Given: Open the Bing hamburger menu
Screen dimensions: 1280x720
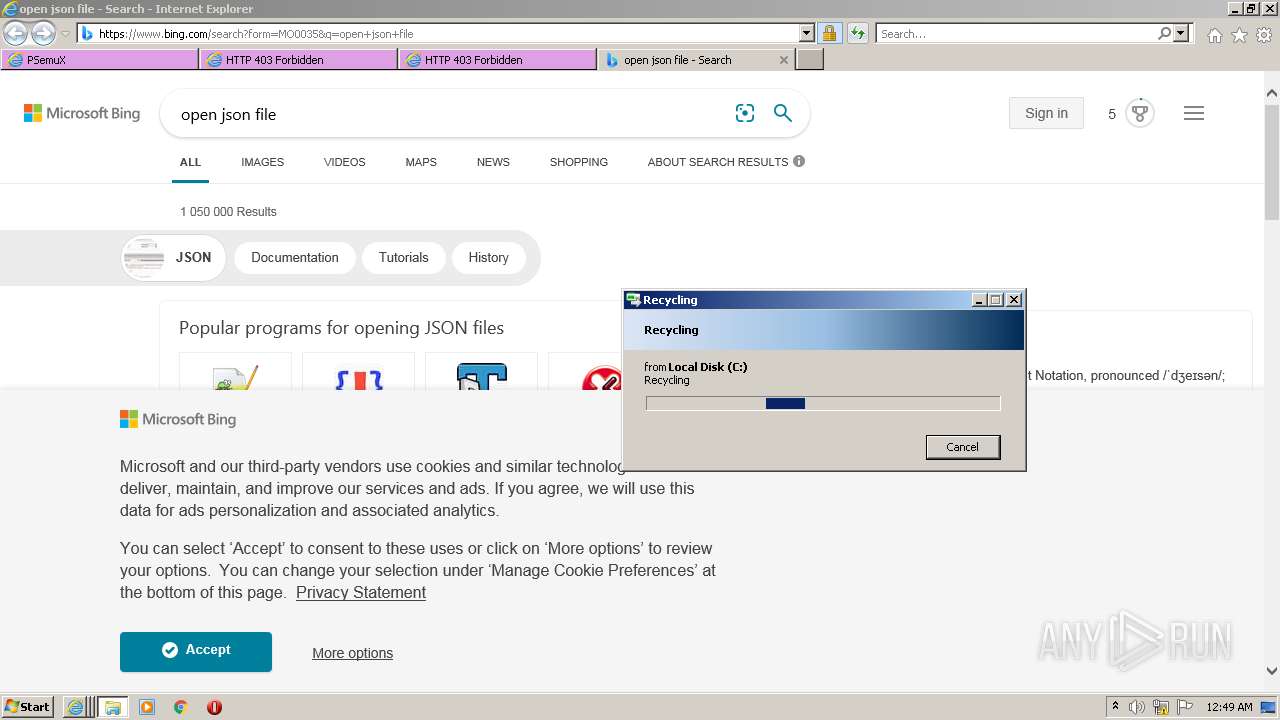Looking at the screenshot, I should [1194, 113].
